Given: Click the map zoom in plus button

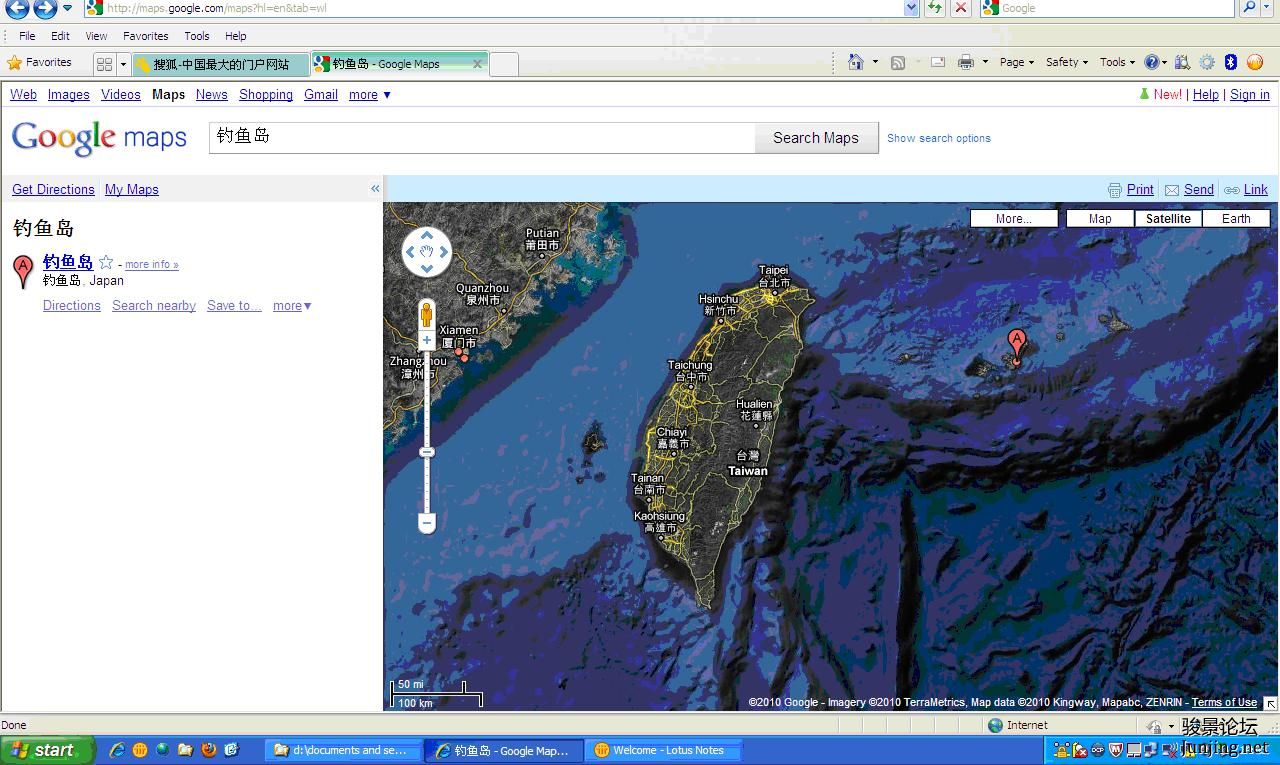Looking at the screenshot, I should (427, 341).
